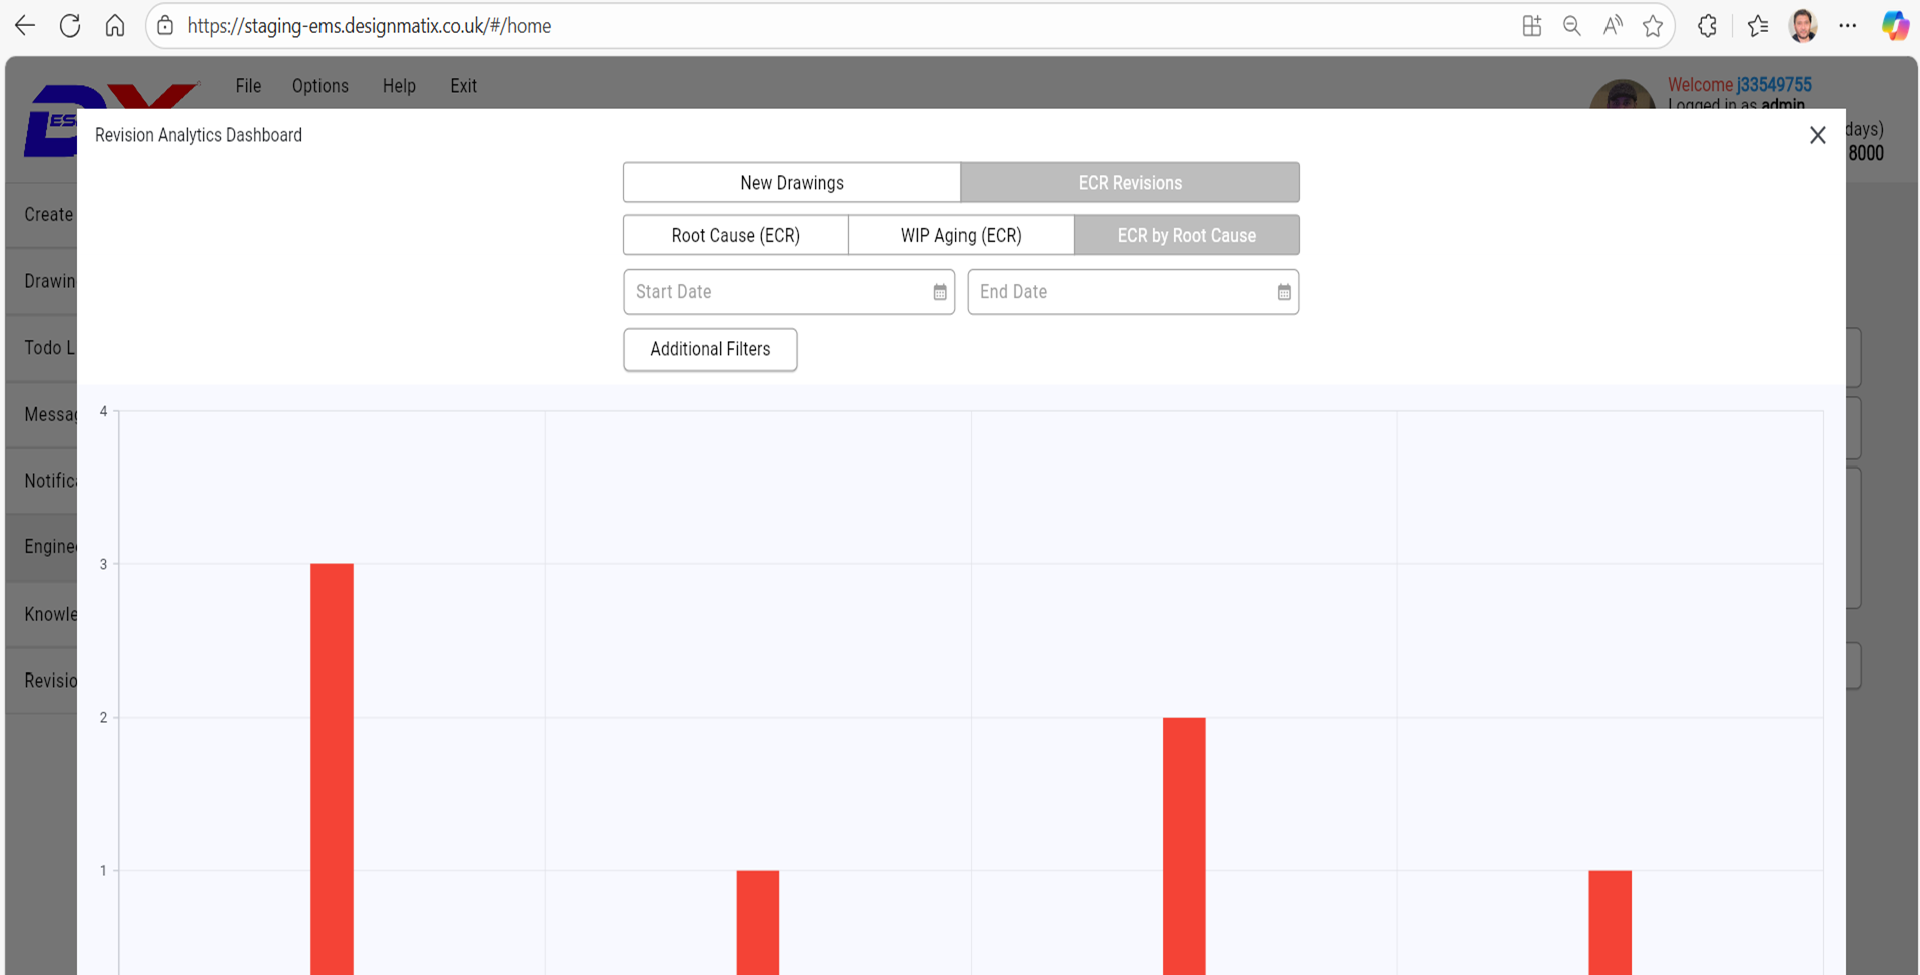1920x975 pixels.
Task: Add page to favorites star icon
Action: click(1652, 26)
